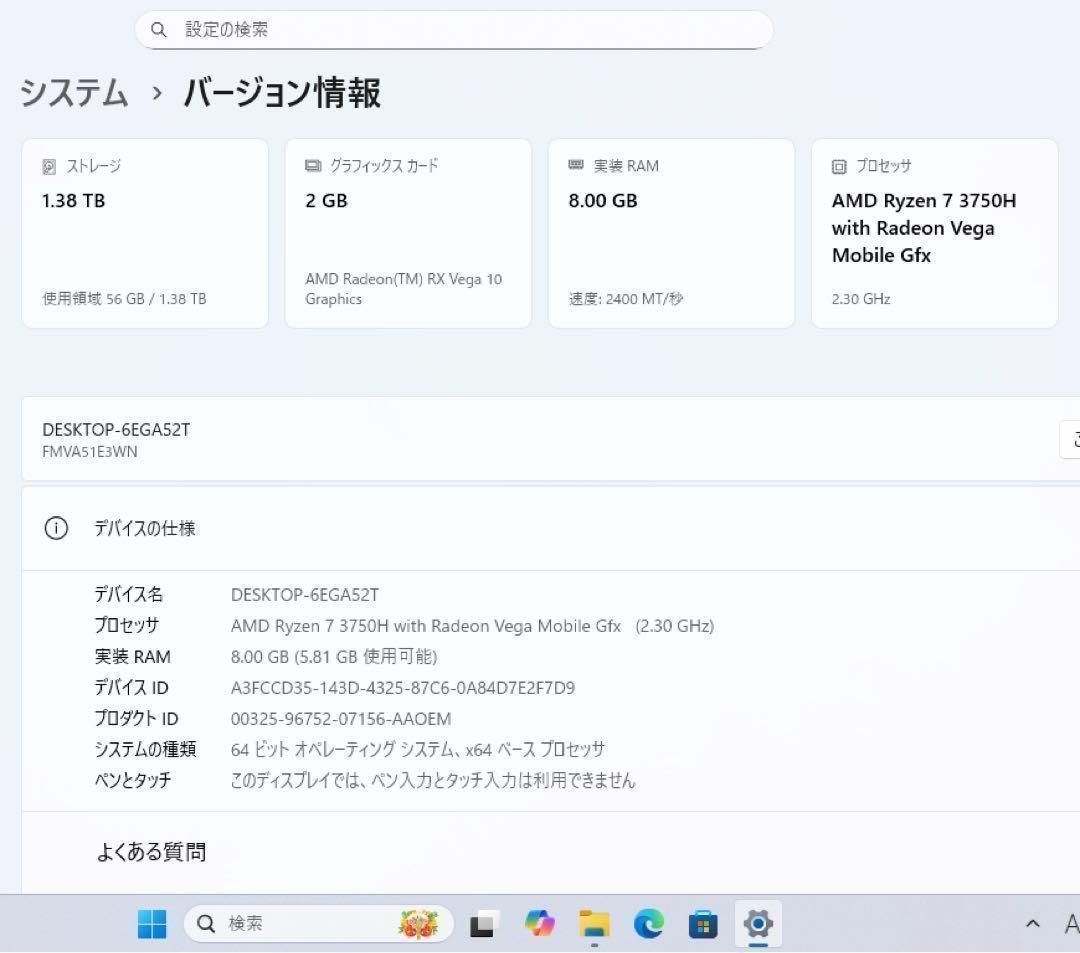Image resolution: width=1080 pixels, height=953 pixels.
Task: Click the Start button
Action: point(151,924)
